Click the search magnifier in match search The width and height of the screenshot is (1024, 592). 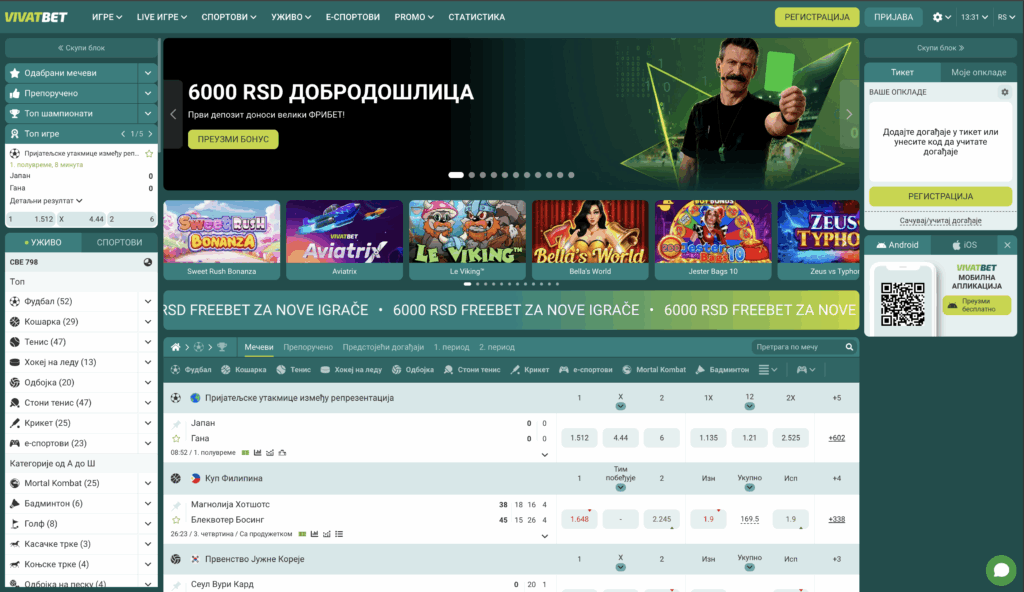pos(850,347)
